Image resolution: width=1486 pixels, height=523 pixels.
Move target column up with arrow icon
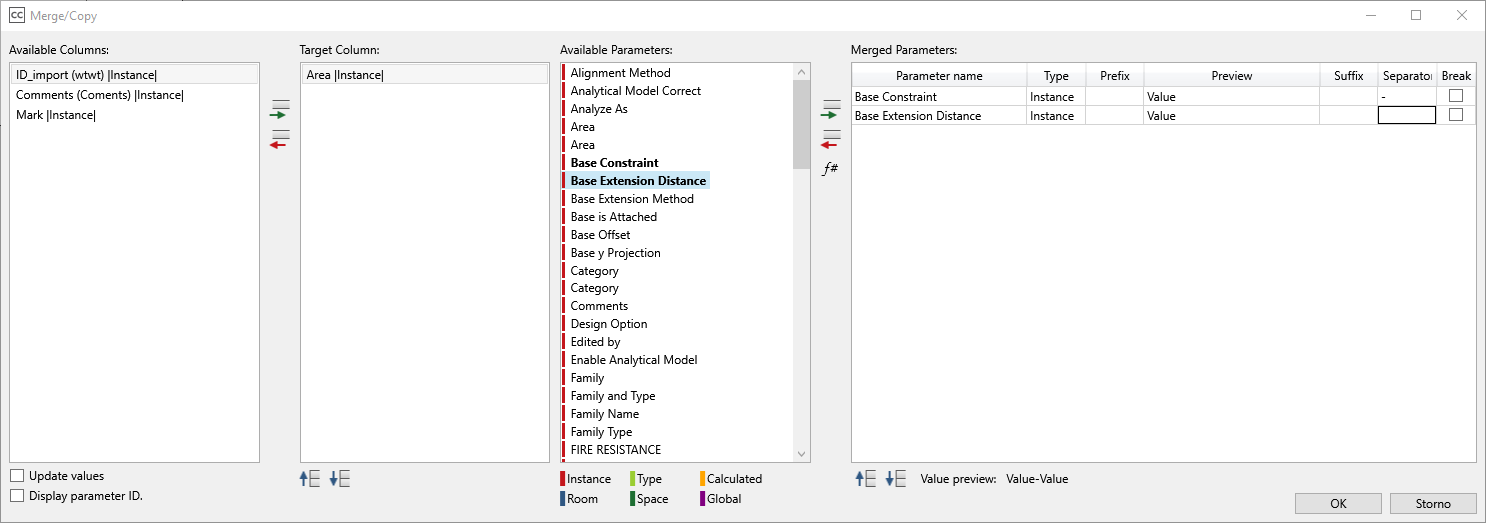pos(309,479)
